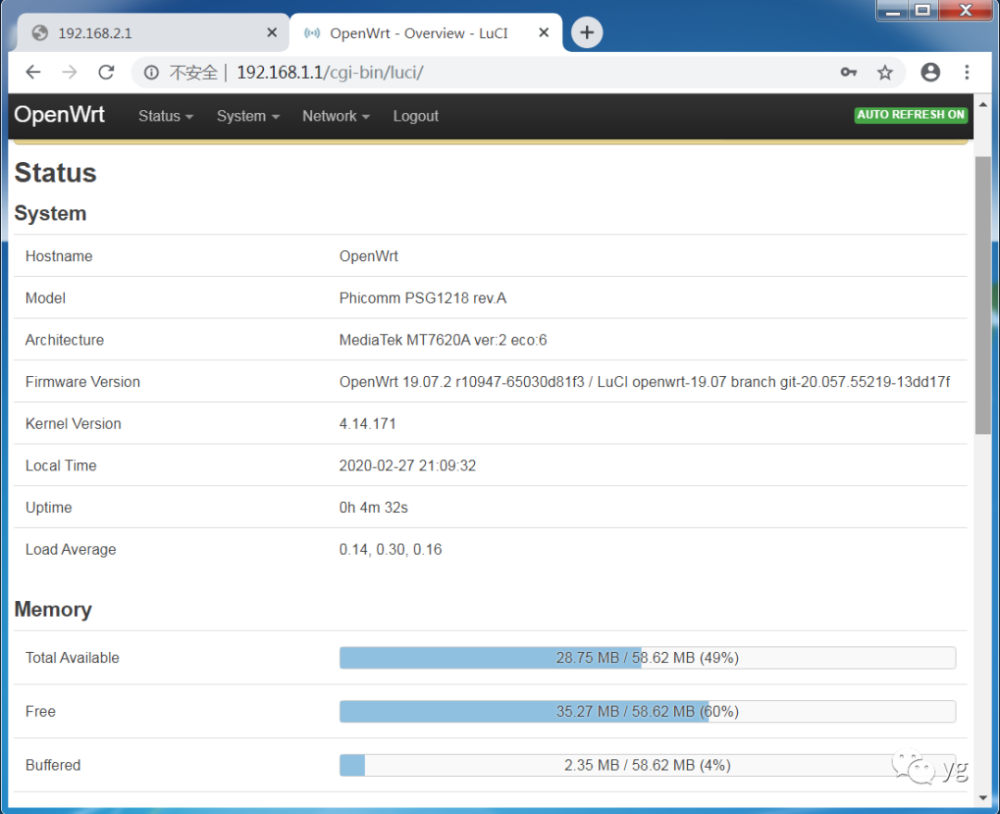Click the saved password key icon

tap(848, 72)
